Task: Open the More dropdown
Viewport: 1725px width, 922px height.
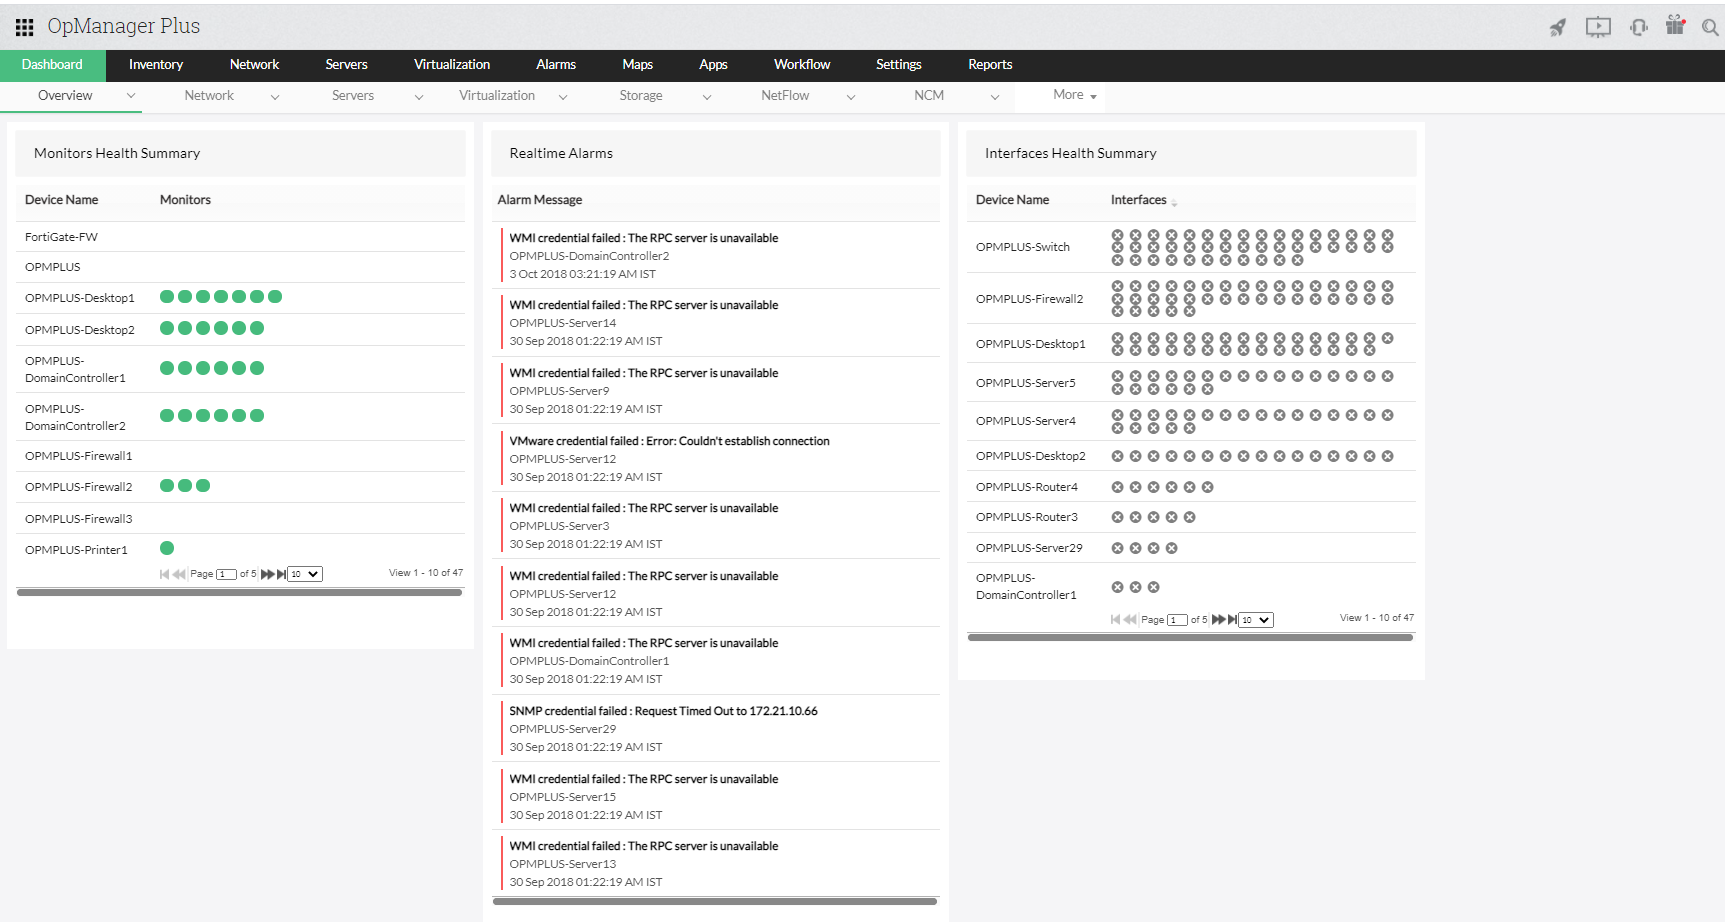Action: click(1075, 95)
